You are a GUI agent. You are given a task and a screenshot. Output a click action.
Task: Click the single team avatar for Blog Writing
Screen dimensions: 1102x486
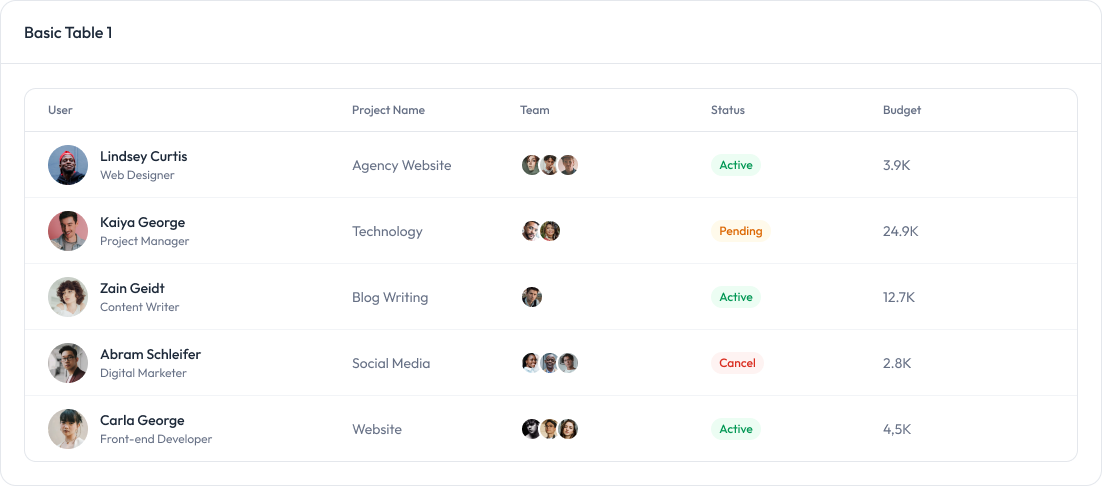pyautogui.click(x=532, y=297)
